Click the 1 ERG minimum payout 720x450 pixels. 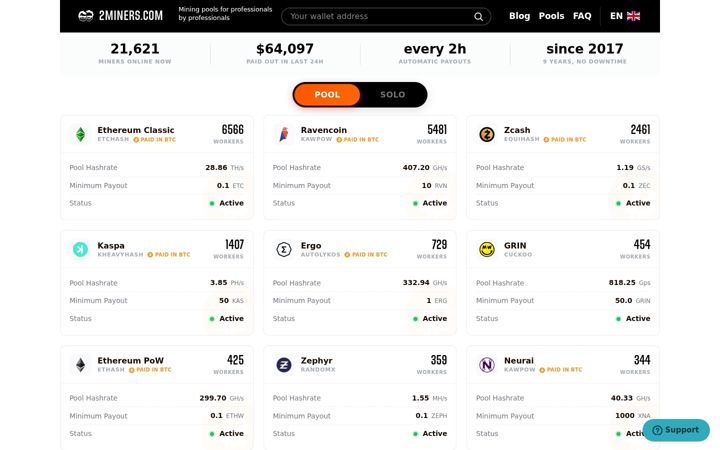click(x=437, y=301)
